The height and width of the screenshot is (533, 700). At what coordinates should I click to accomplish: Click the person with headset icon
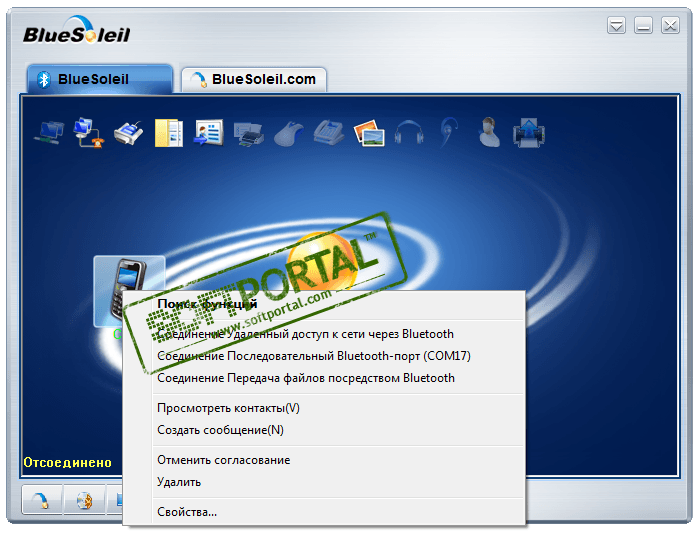coord(489,132)
